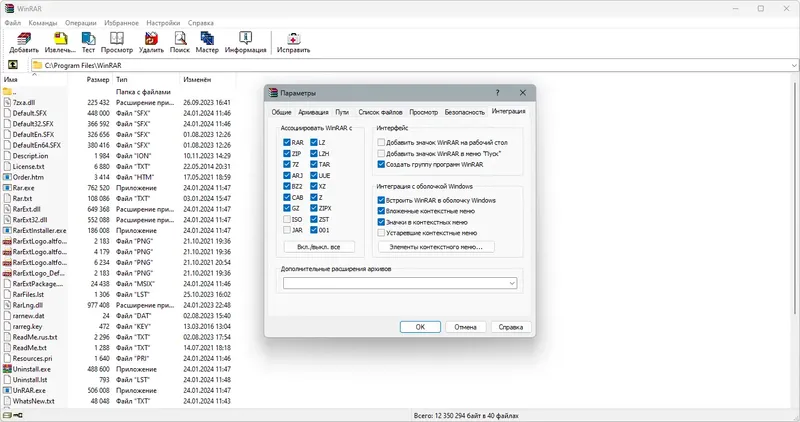Select the RarLng.dll file icon
This screenshot has width=800, height=422.
coord(7,305)
